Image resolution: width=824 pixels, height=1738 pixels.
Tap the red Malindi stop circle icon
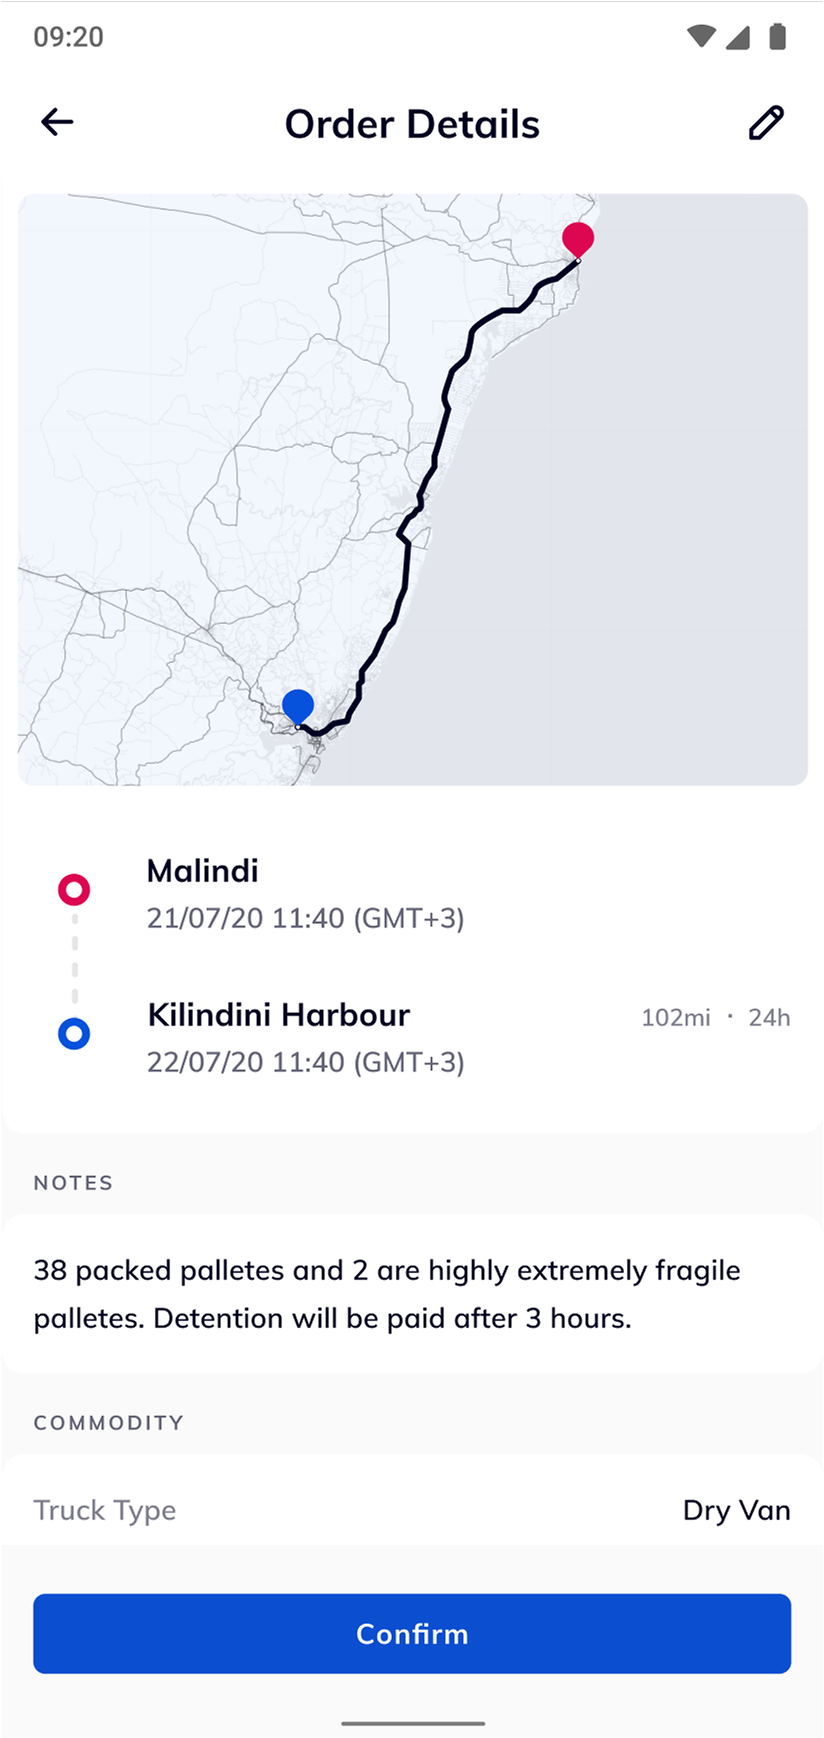coord(74,889)
